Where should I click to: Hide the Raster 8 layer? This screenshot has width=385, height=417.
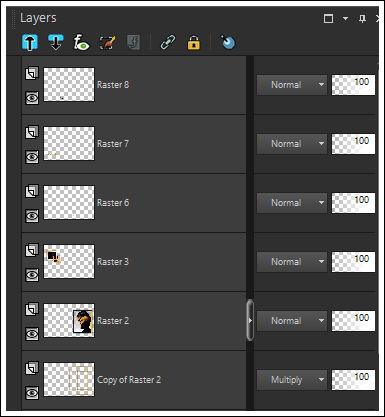click(x=32, y=98)
